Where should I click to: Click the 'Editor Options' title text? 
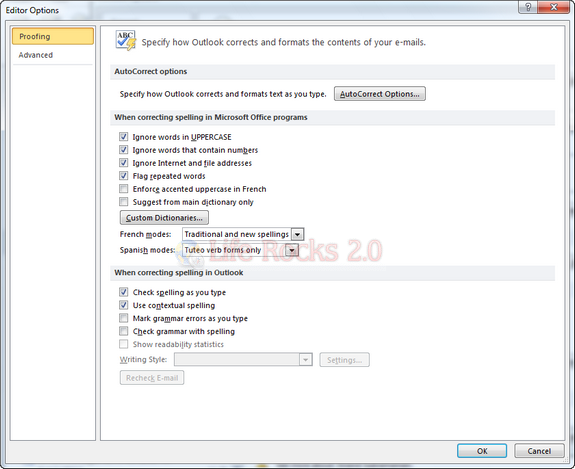click(32, 10)
